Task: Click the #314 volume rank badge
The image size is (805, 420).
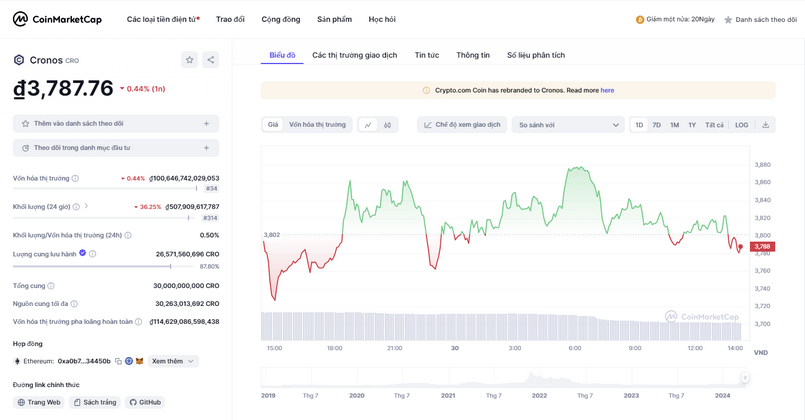Action: click(x=210, y=218)
